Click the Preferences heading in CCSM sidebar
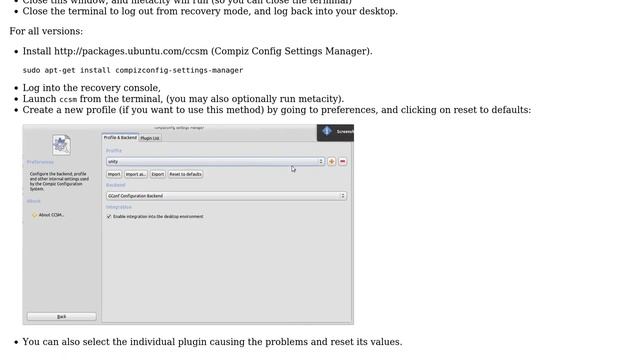640x360 pixels. 40,162
